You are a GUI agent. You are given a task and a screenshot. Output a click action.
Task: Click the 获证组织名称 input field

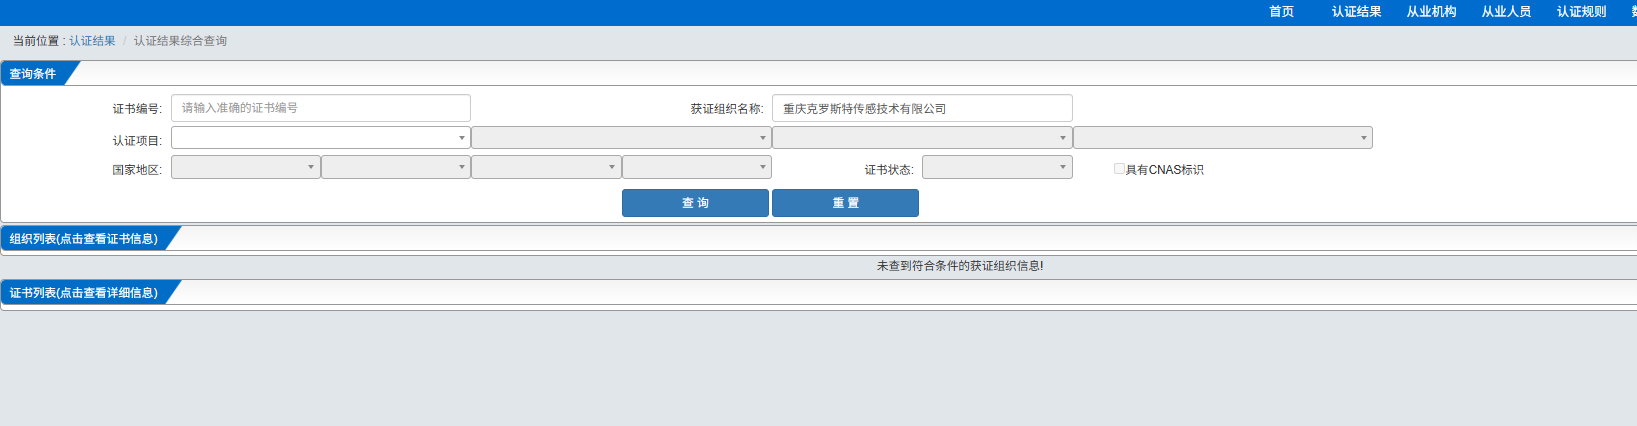[x=922, y=108]
